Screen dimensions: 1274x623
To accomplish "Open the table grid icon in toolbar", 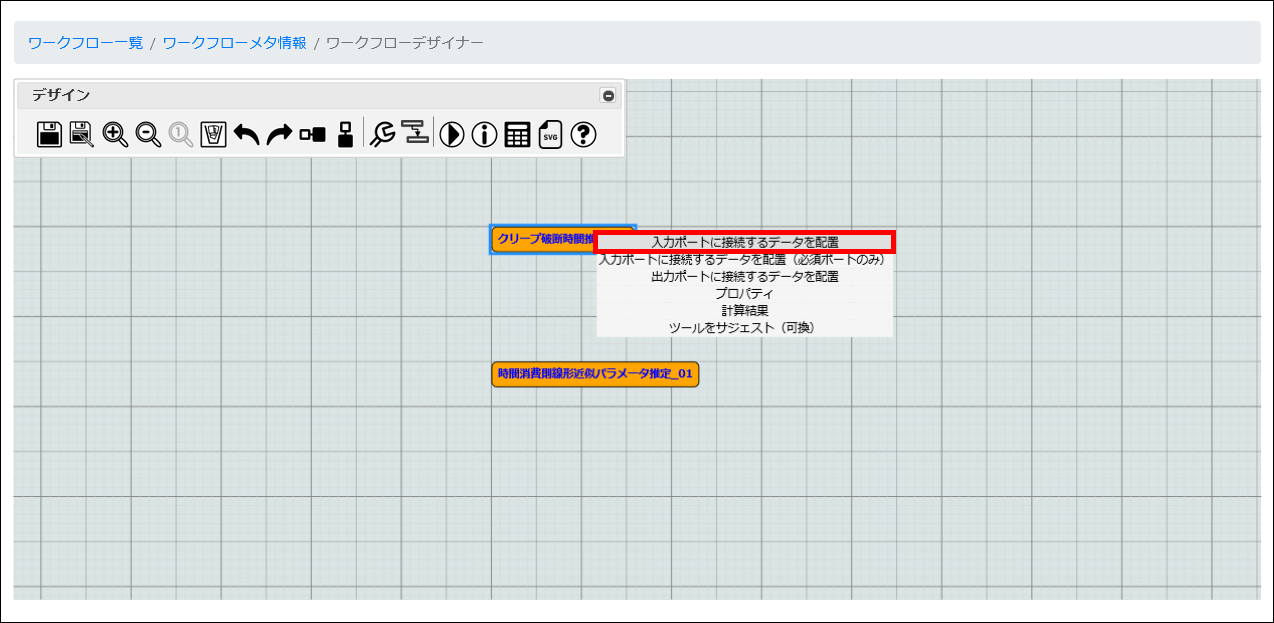I will pyautogui.click(x=517, y=134).
